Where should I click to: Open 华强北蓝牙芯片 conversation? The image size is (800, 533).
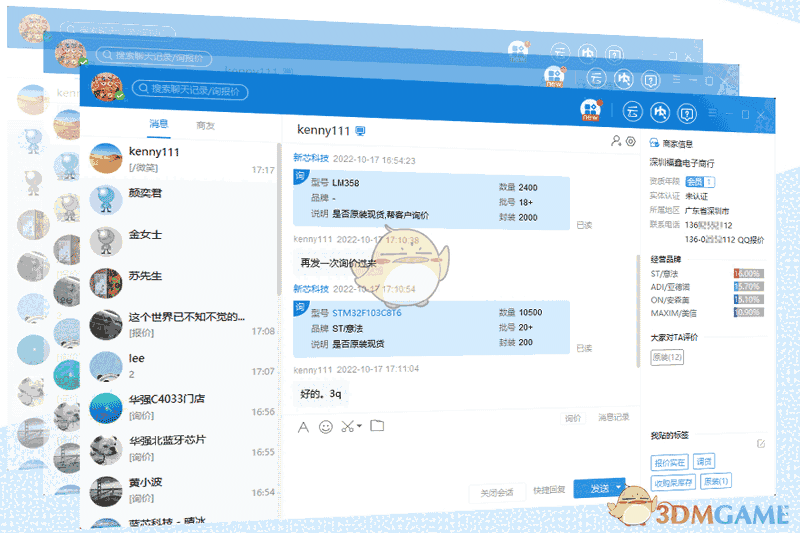click(179, 448)
